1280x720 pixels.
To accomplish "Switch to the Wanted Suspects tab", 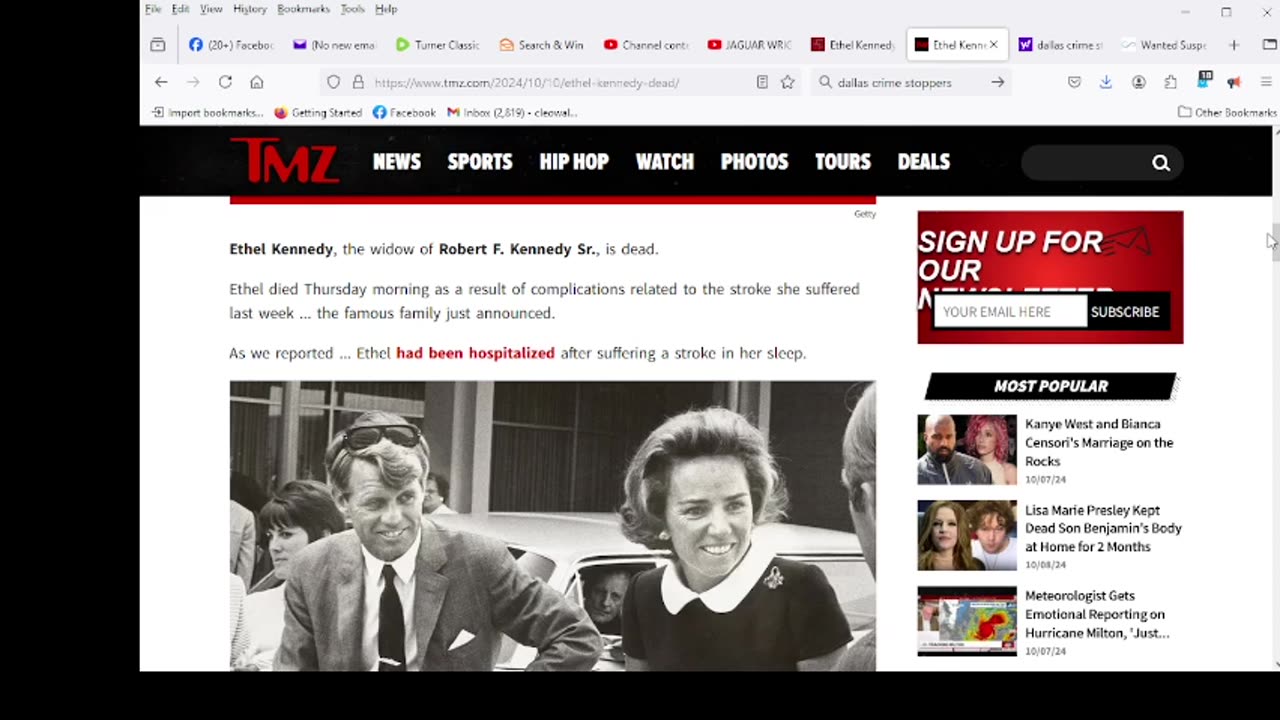I will tap(1164, 45).
